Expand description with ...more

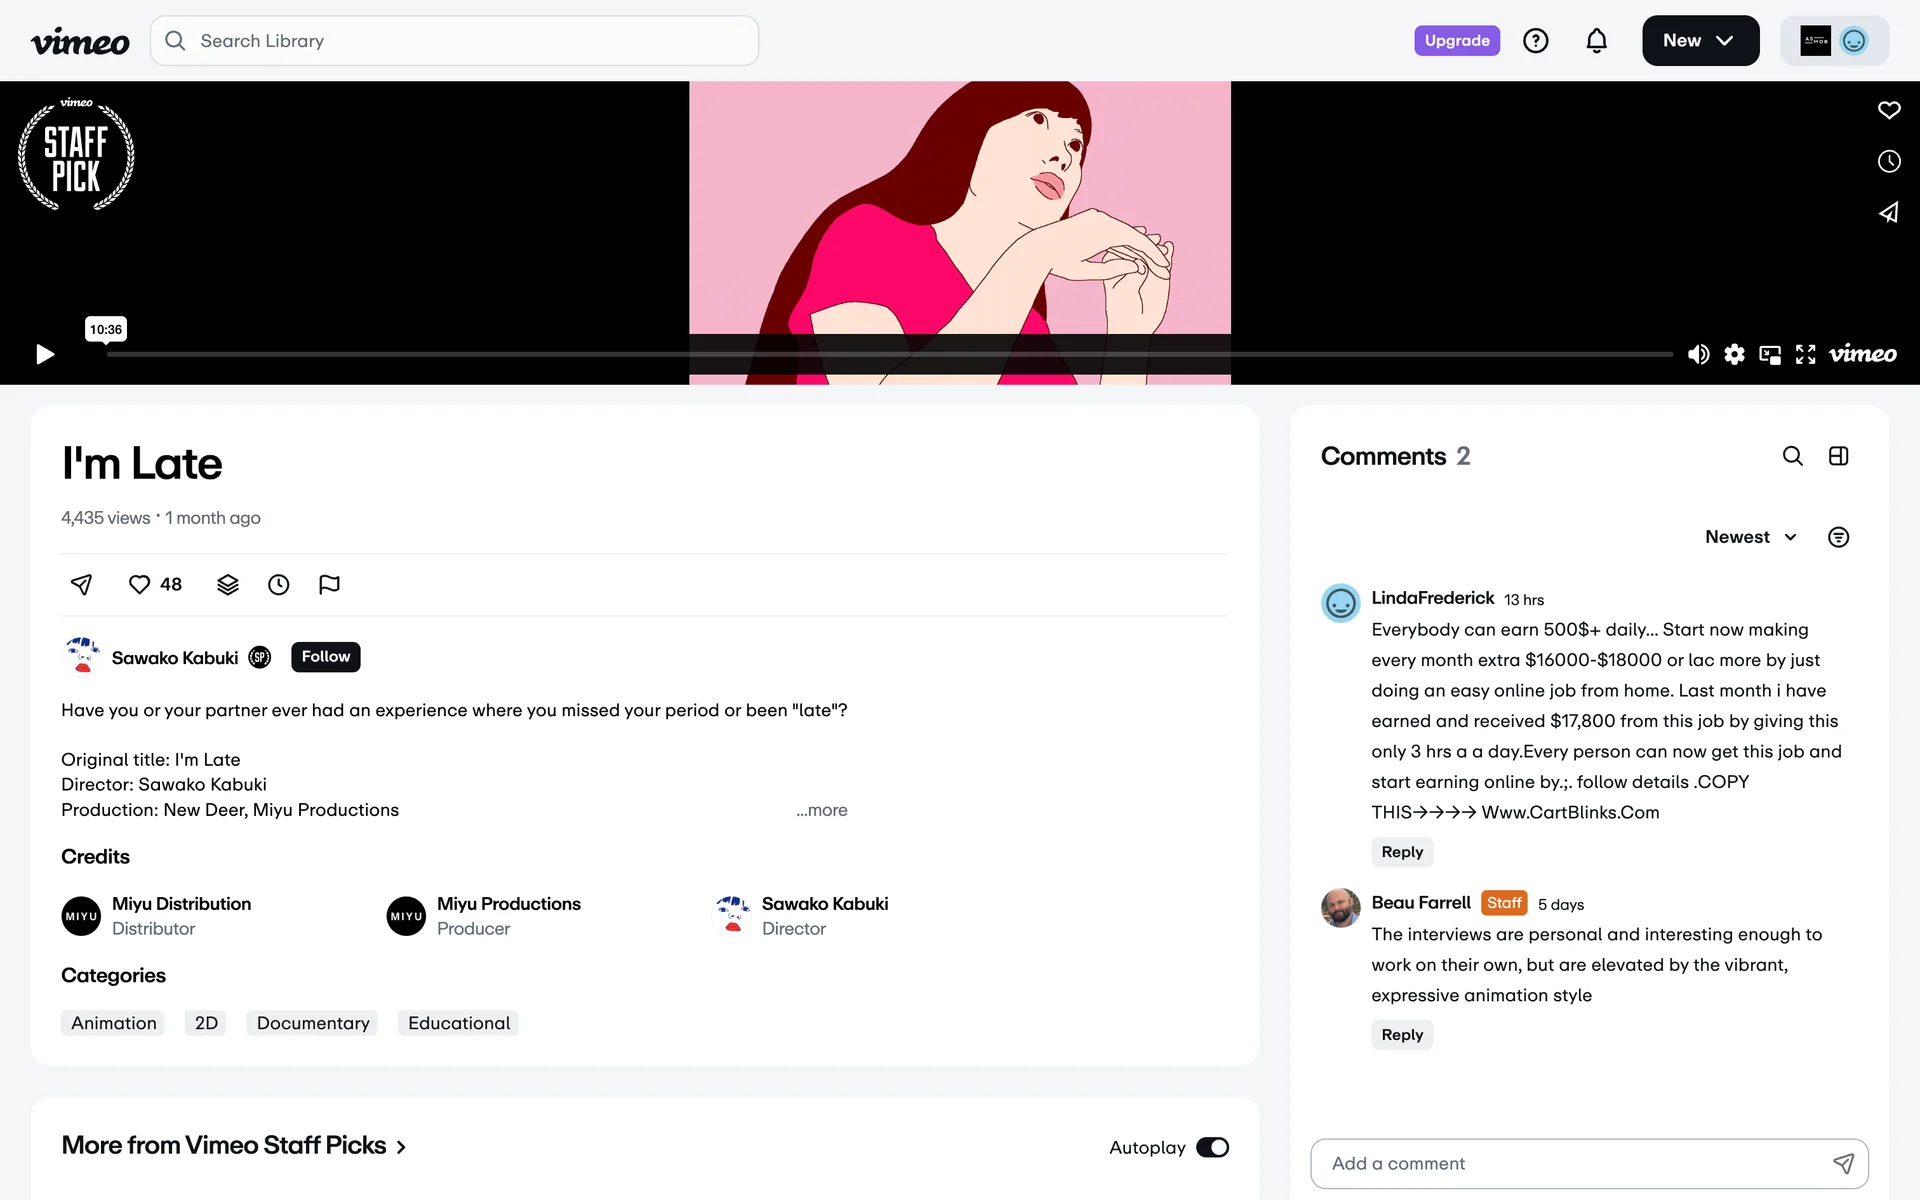coord(822,810)
